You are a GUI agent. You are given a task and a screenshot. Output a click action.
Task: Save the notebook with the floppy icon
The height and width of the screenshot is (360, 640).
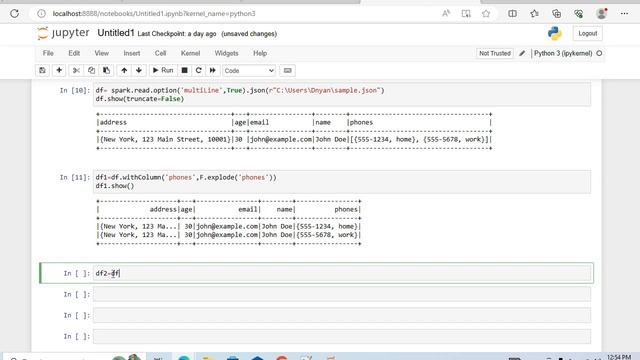[x=42, y=71]
